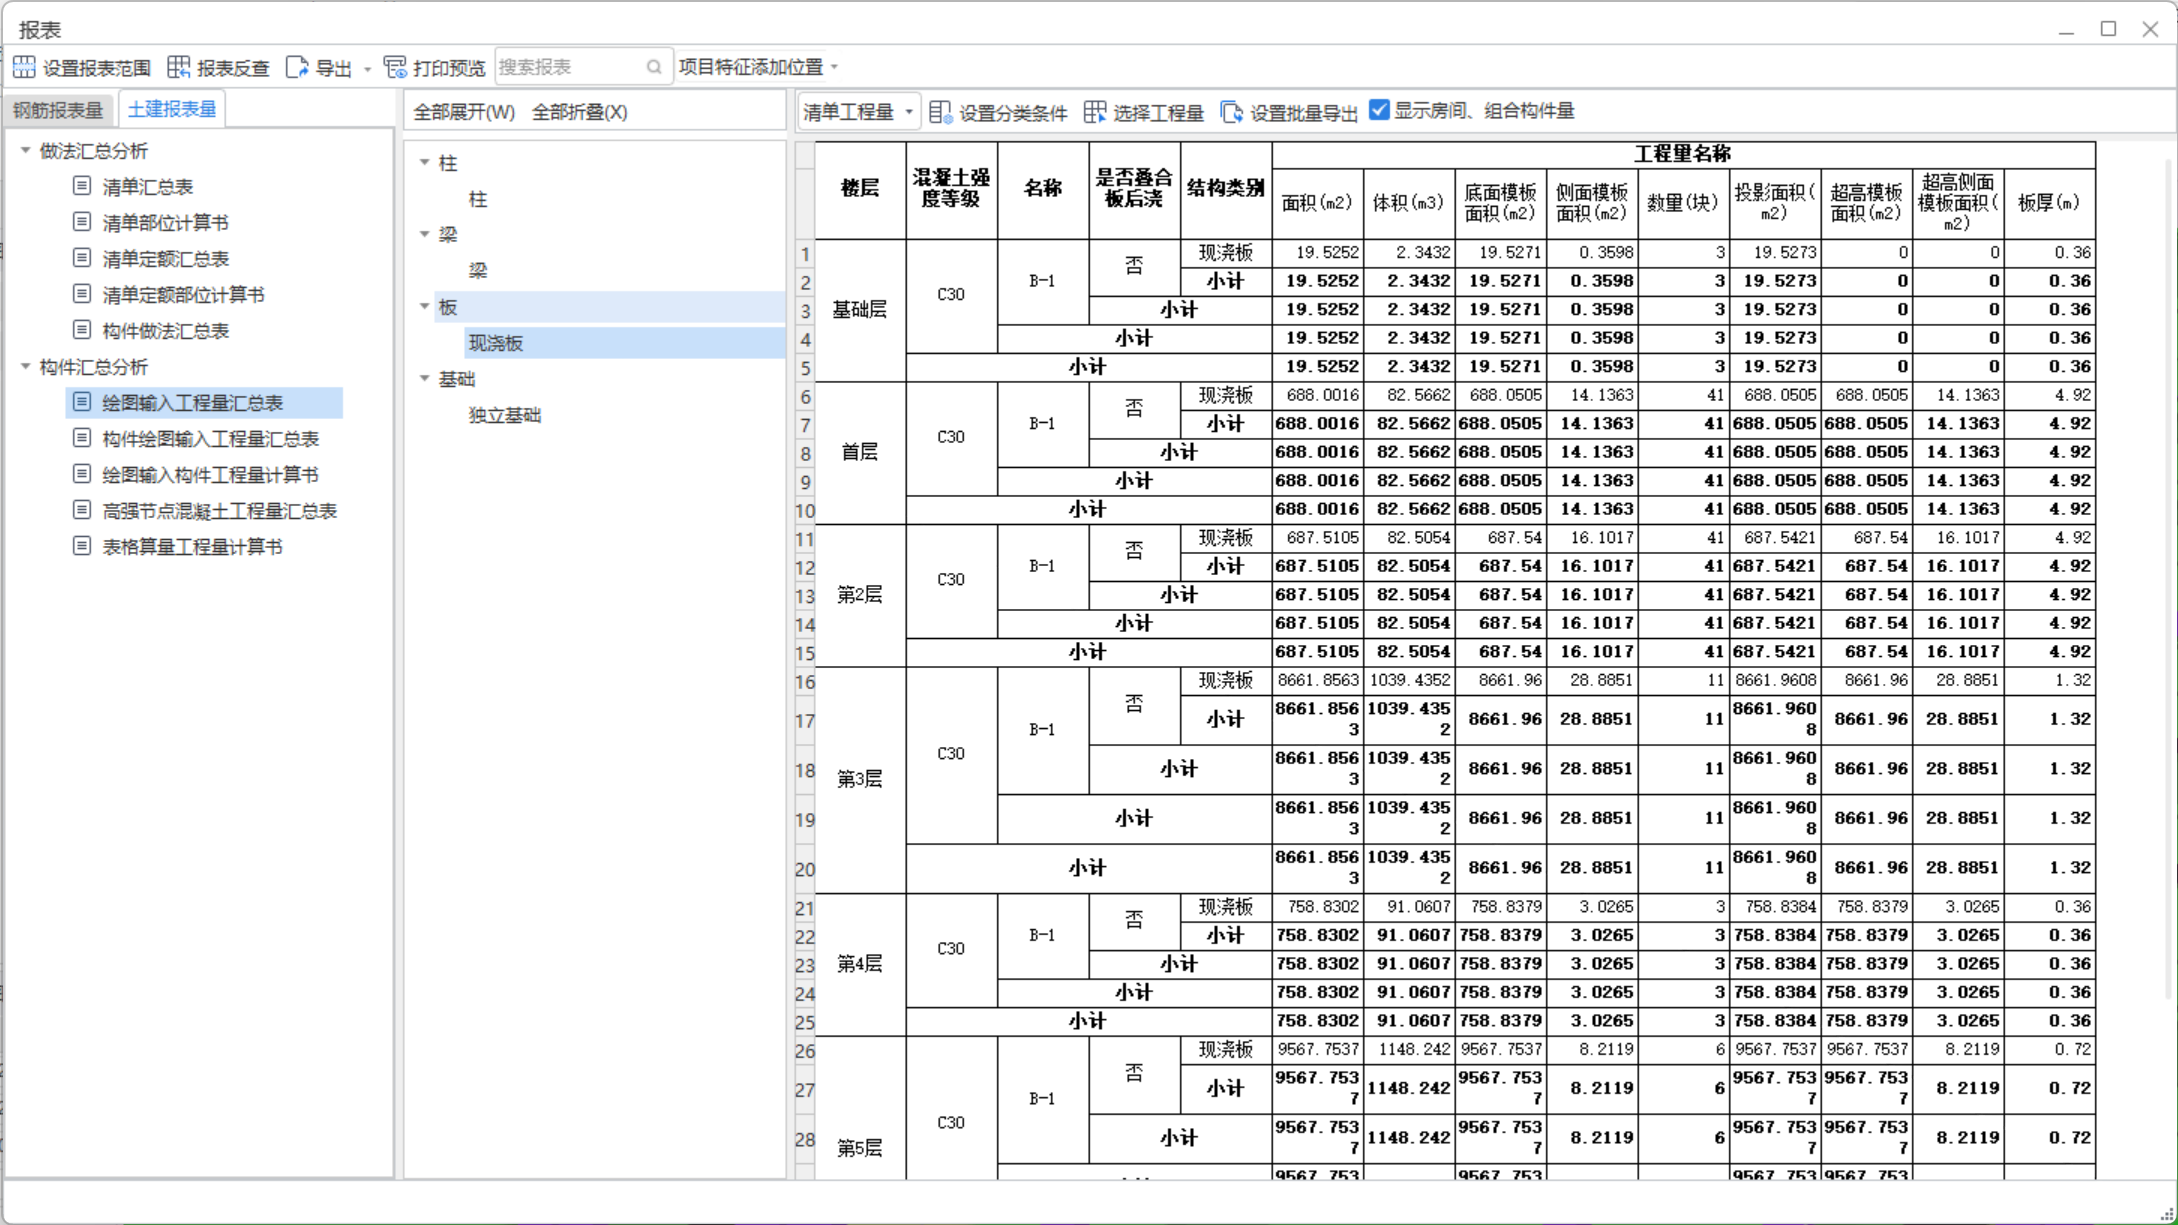Open 清单汇总表 report
This screenshot has width=2178, height=1225.
coord(148,187)
